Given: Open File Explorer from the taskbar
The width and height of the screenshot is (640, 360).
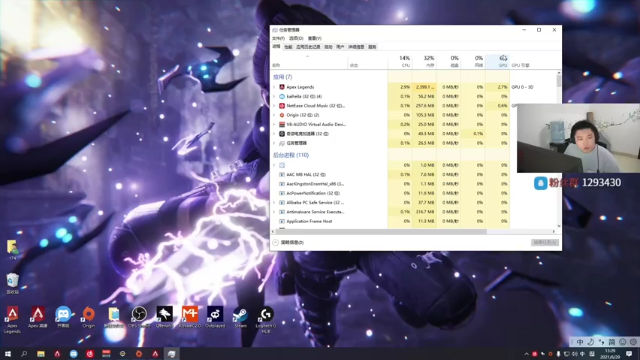Looking at the screenshot, I should pyautogui.click(x=41, y=353).
